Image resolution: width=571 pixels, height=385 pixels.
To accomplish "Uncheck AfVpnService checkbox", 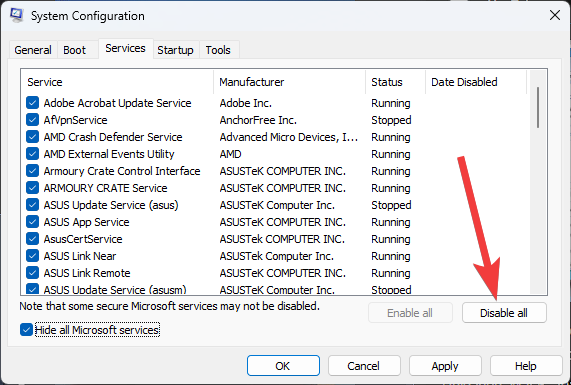I will (32, 119).
